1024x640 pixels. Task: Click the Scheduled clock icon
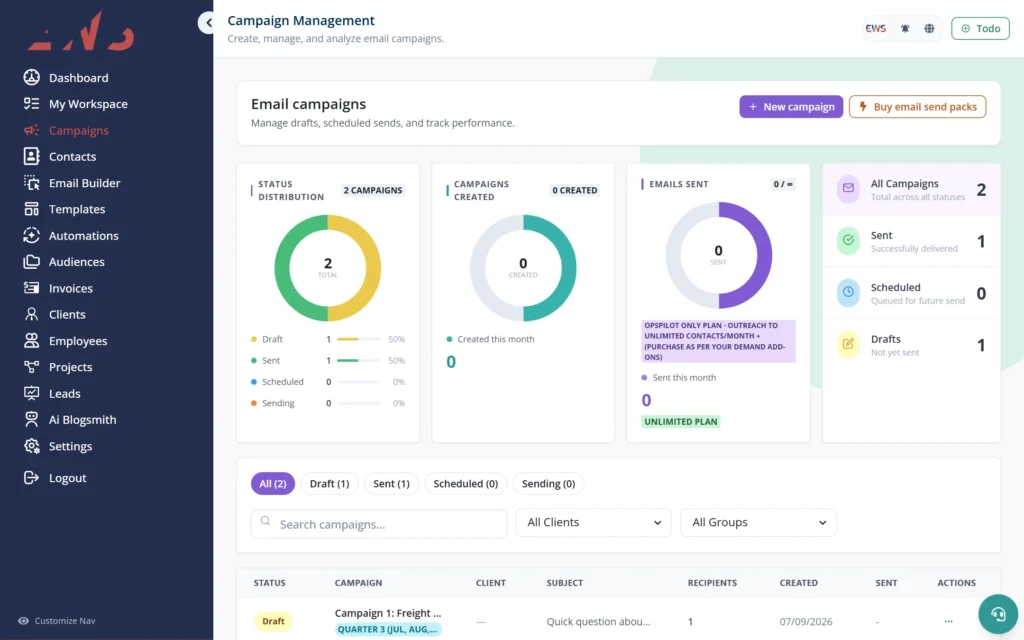[x=848, y=293]
